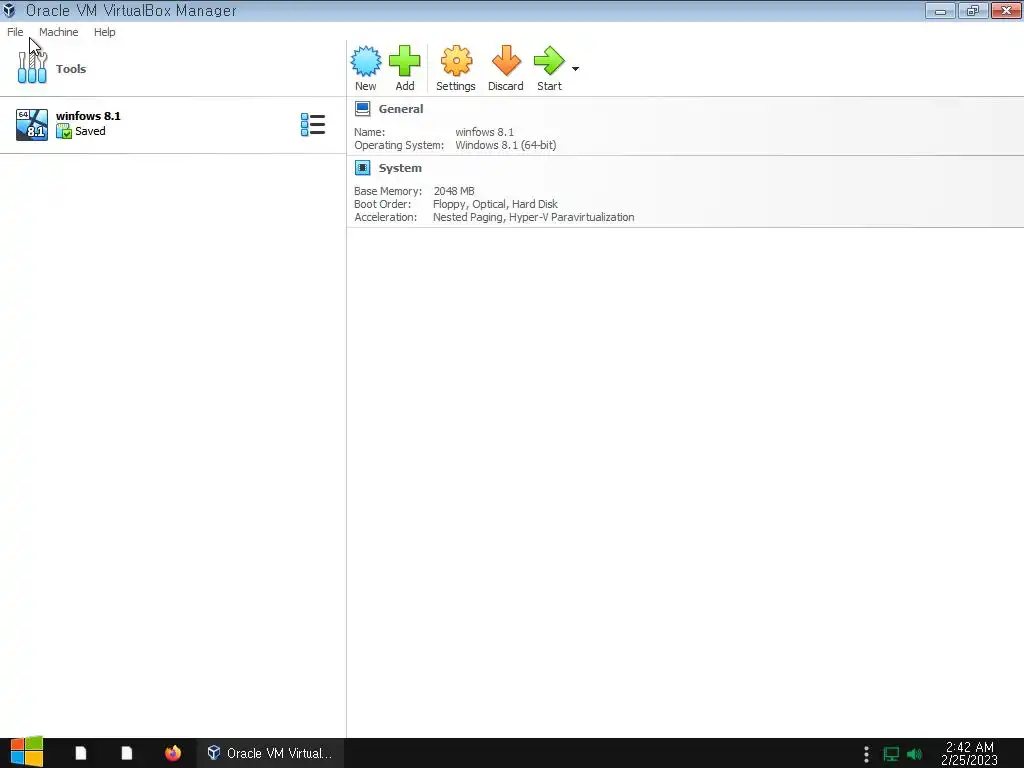Viewport: 1024px width, 768px height.
Task: Expand the Start button dropdown arrow
Action: pos(575,69)
